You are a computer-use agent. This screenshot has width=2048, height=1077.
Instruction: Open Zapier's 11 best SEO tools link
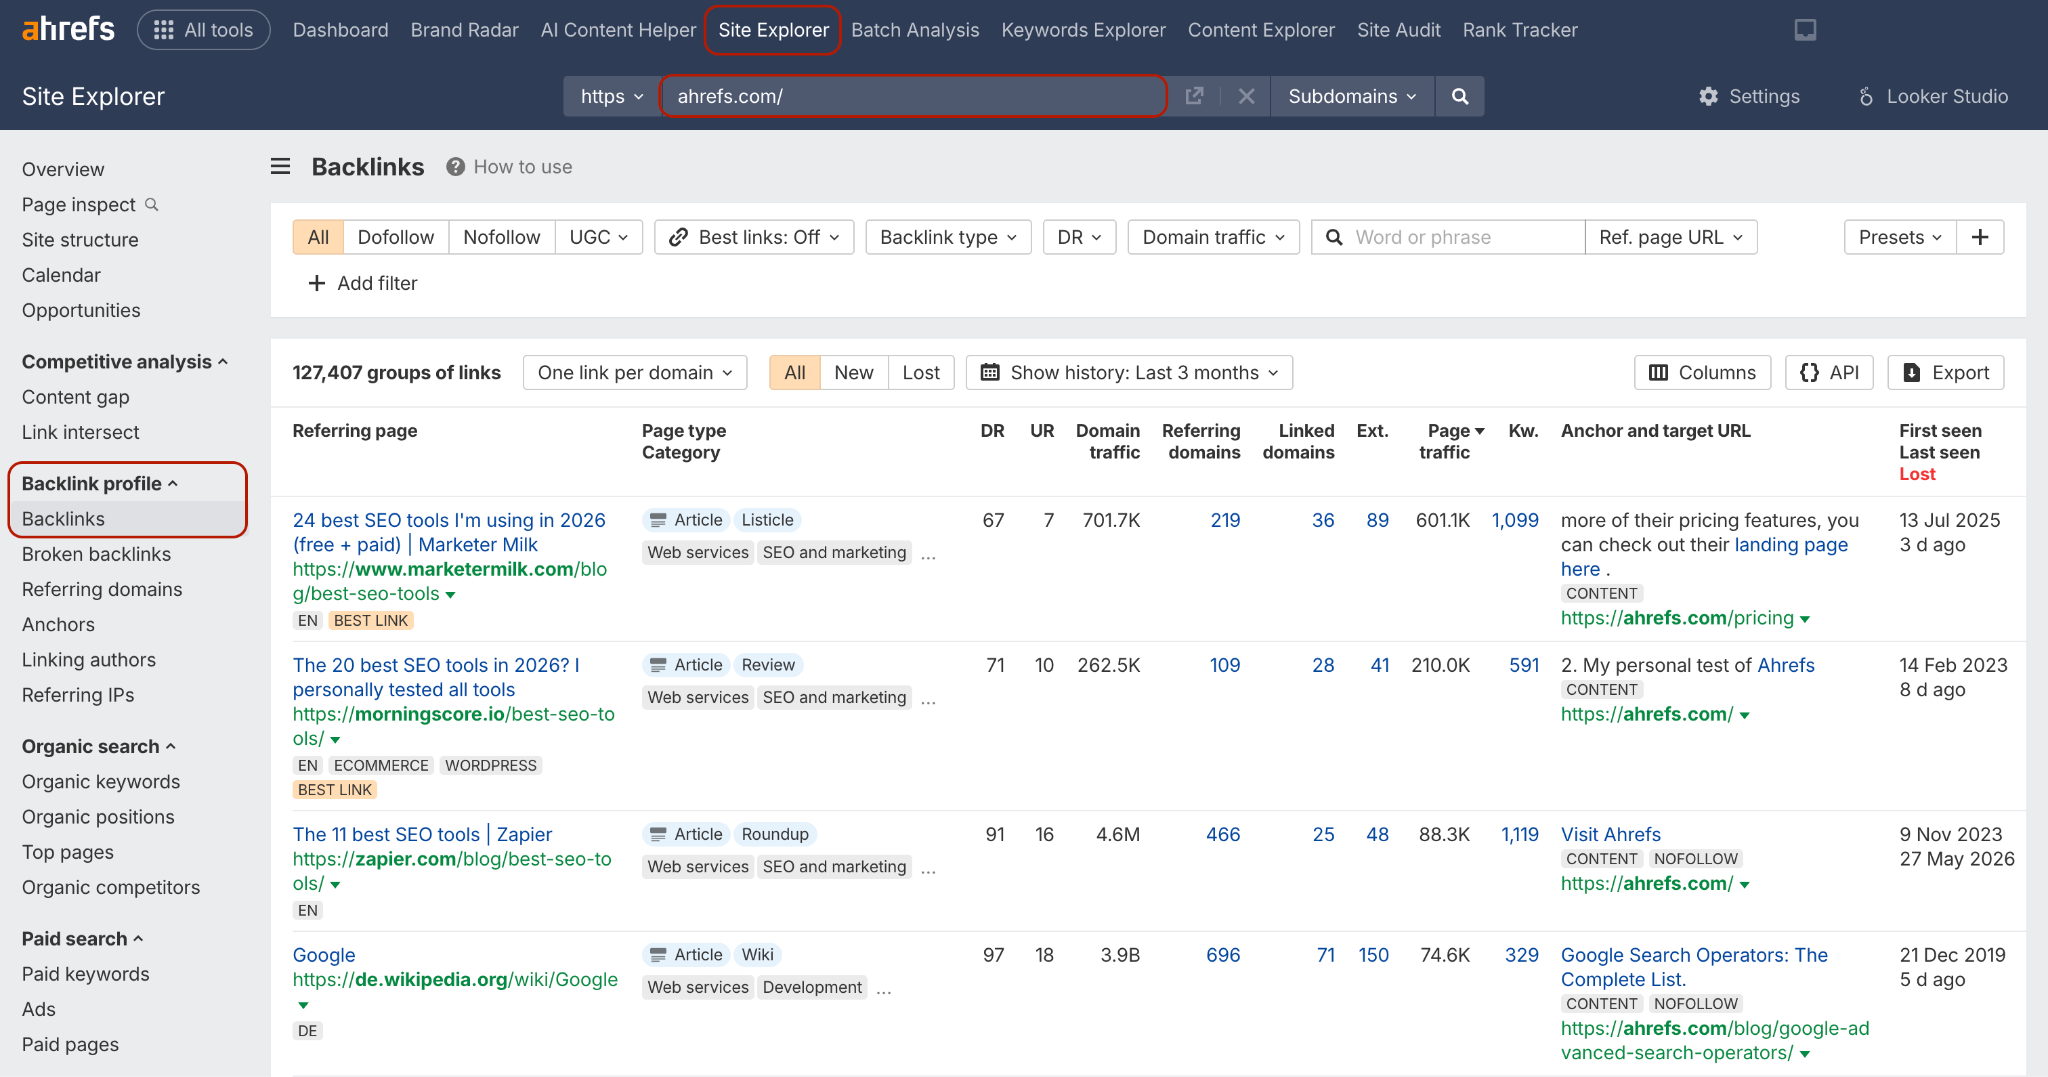point(422,834)
